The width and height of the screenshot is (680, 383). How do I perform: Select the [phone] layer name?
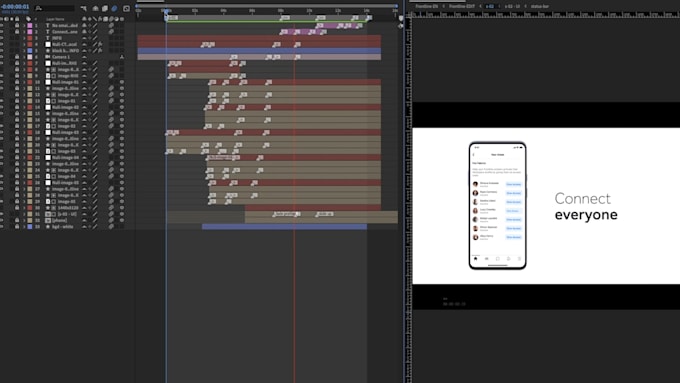pyautogui.click(x=60, y=220)
